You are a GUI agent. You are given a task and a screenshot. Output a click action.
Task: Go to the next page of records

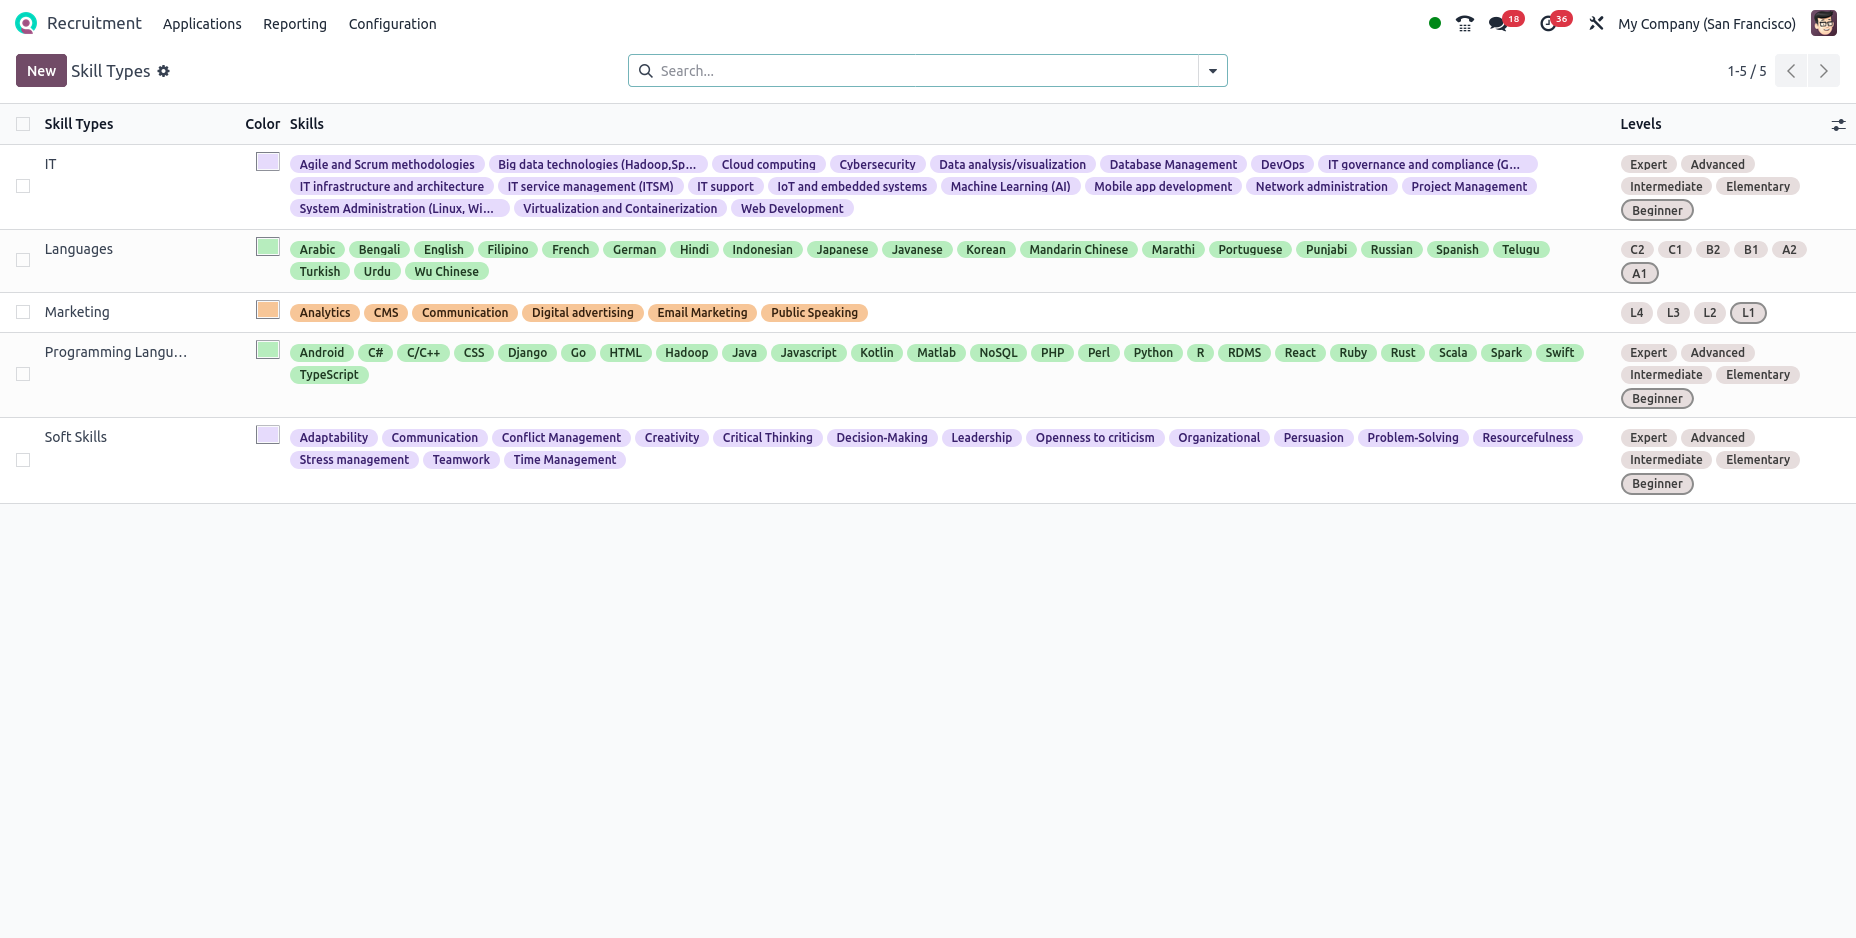click(1824, 71)
